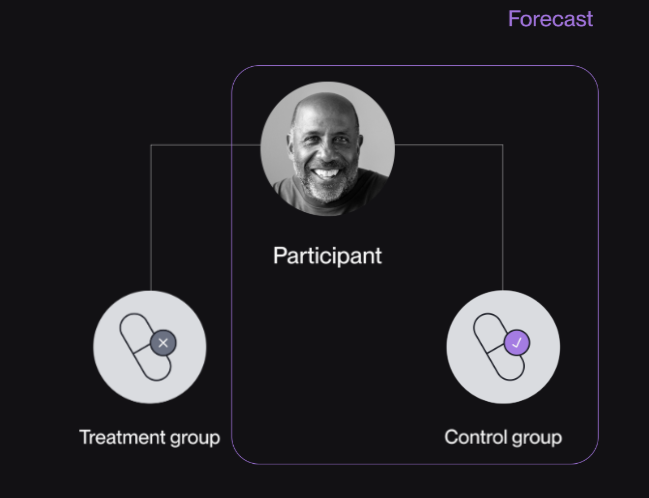Screen dimensions: 649x498
Task: Click the line connecting Participant to Control group
Action: pyautogui.click(x=502, y=220)
